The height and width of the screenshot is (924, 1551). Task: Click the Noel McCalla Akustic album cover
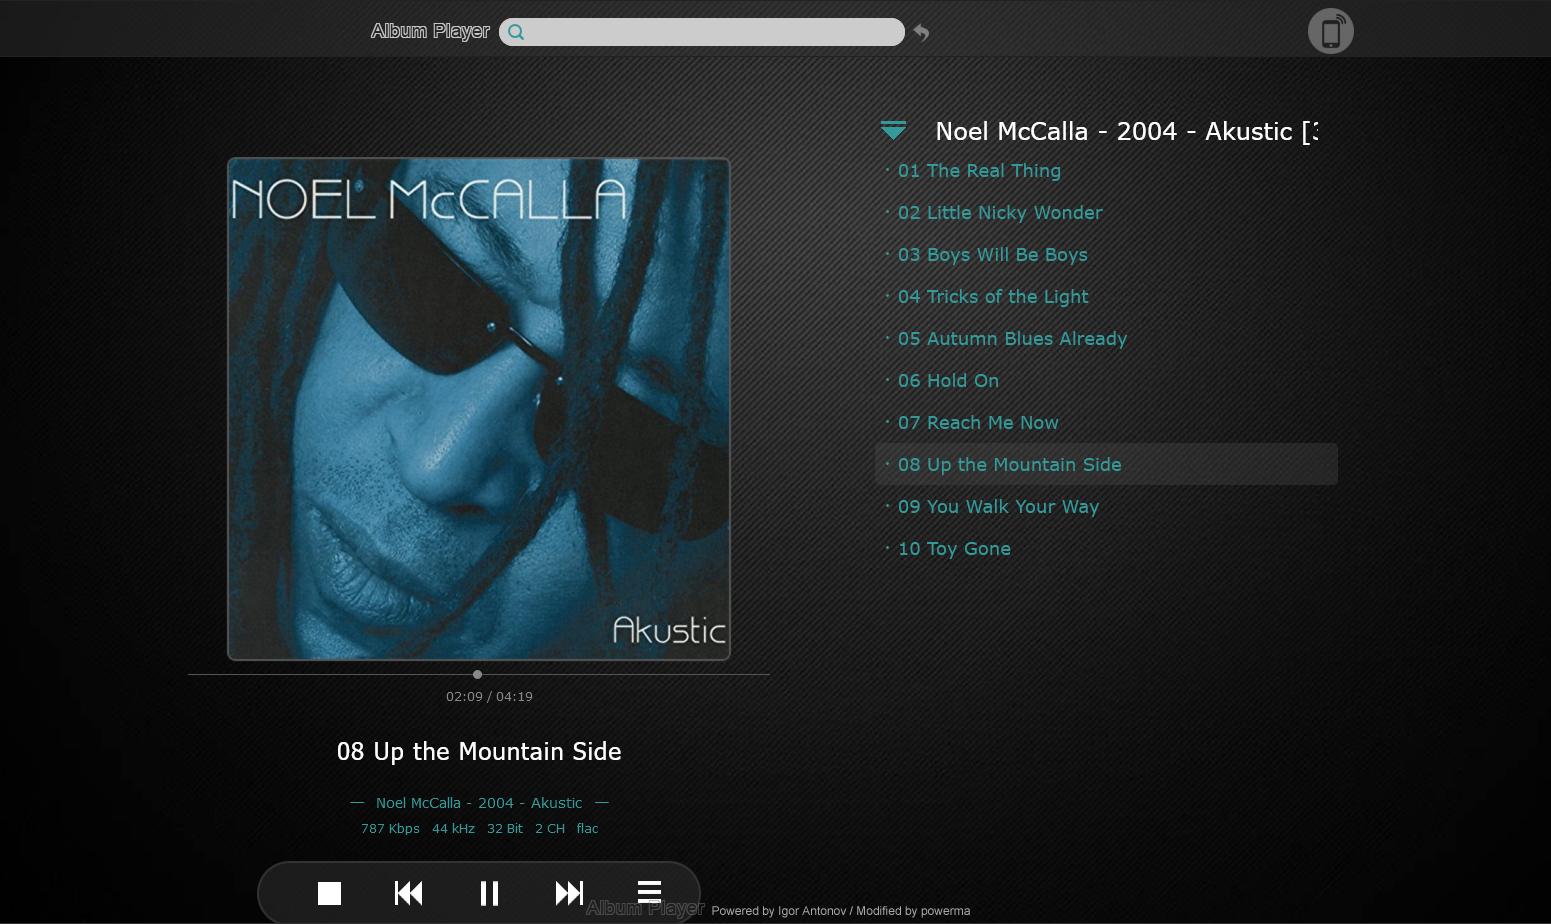[x=479, y=409]
